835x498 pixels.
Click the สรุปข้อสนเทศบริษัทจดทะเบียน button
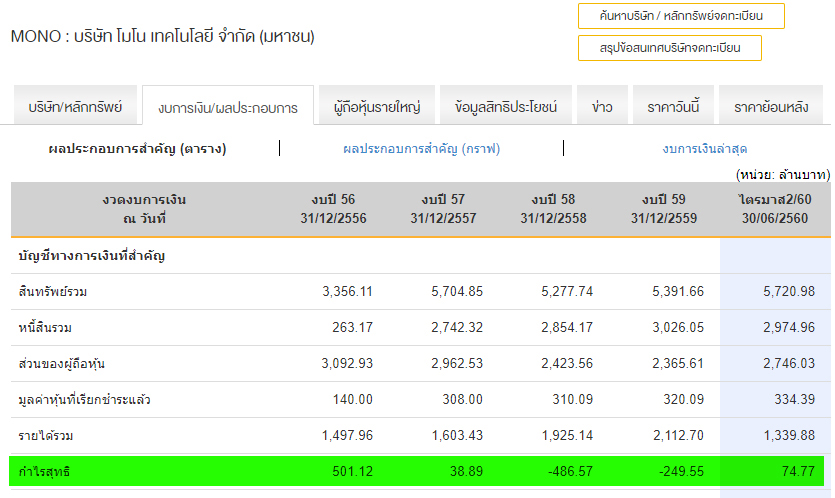[670, 48]
